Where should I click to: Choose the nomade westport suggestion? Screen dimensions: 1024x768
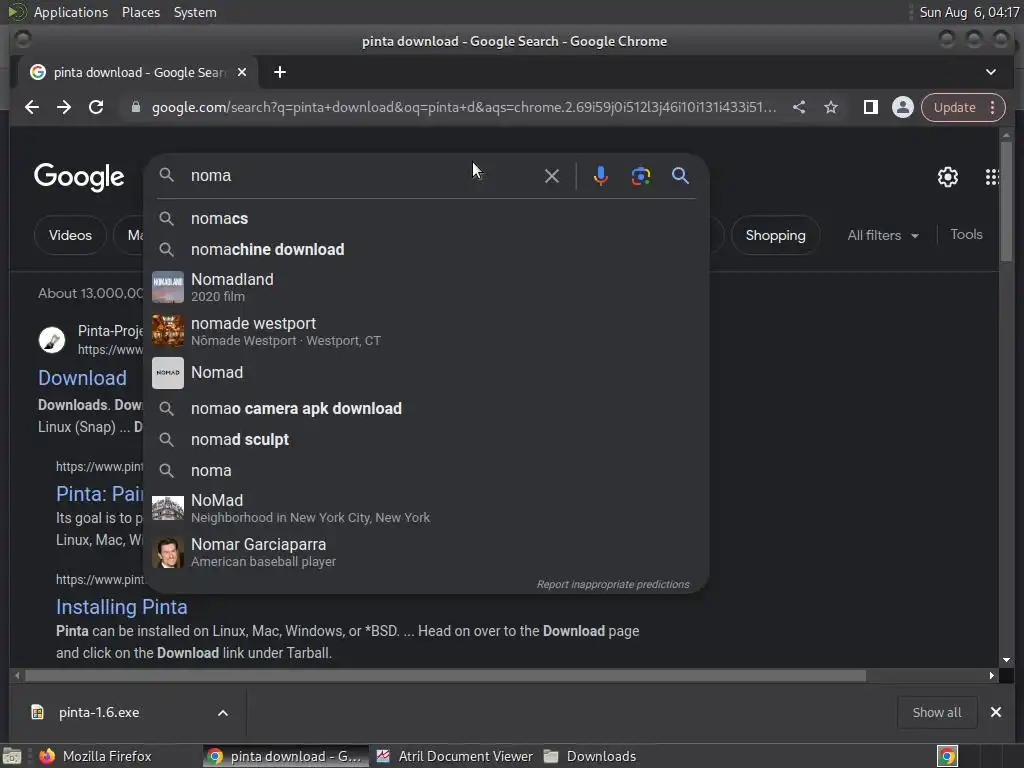[x=426, y=331]
